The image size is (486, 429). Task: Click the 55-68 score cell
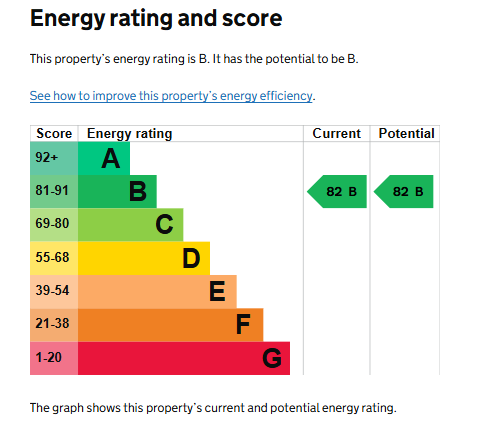(x=54, y=258)
